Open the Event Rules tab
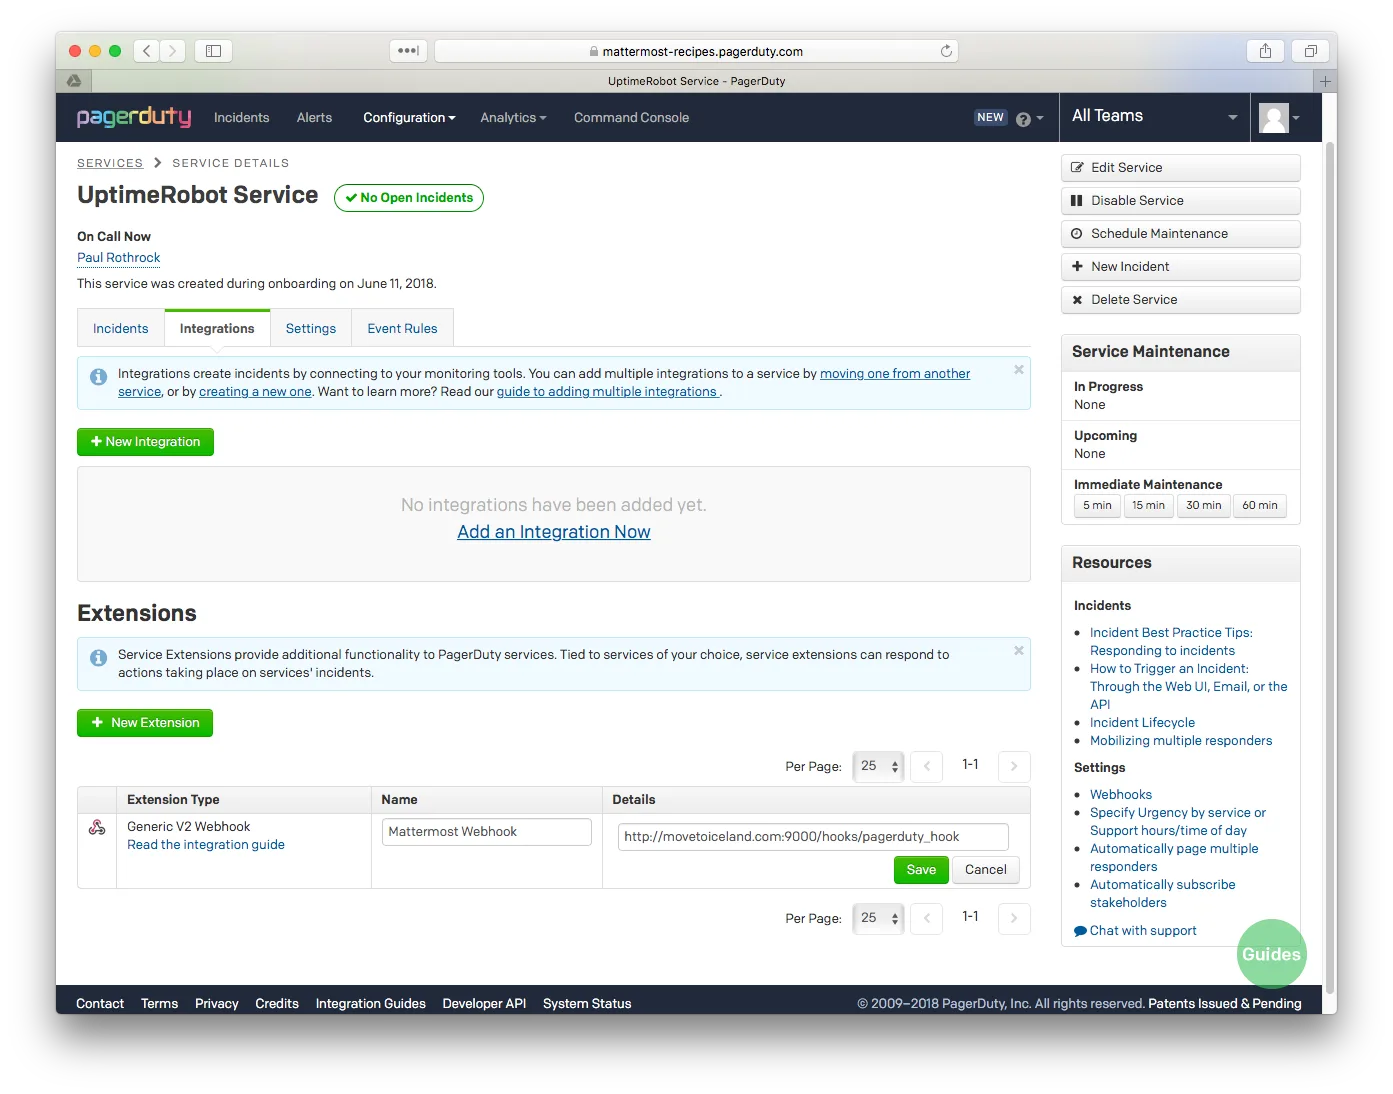 click(x=402, y=328)
